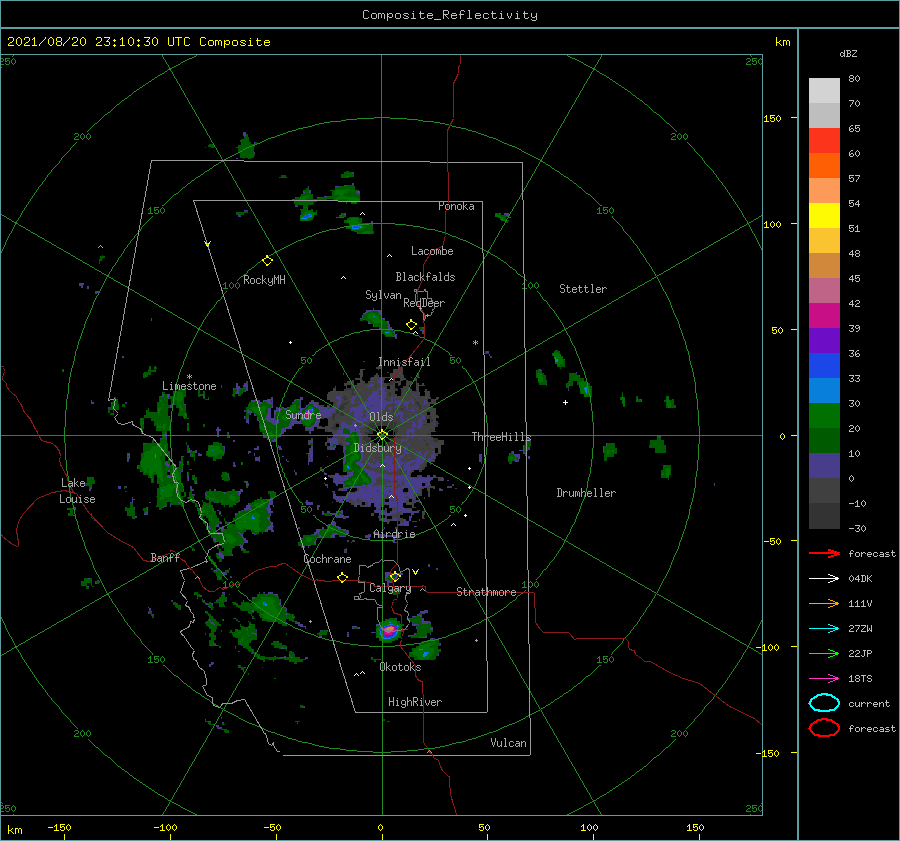Select the magenta 18TS arrow icon

coord(824,679)
